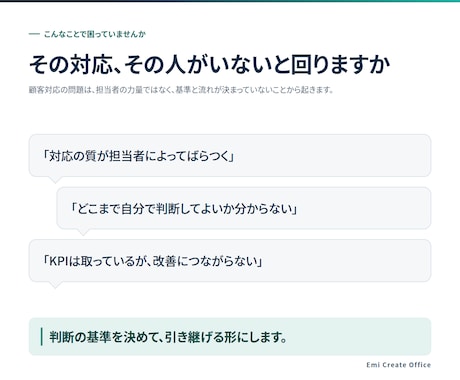Click the heading その対応、その人がいないと回りますか
The width and height of the screenshot is (460, 380).
coord(209,64)
